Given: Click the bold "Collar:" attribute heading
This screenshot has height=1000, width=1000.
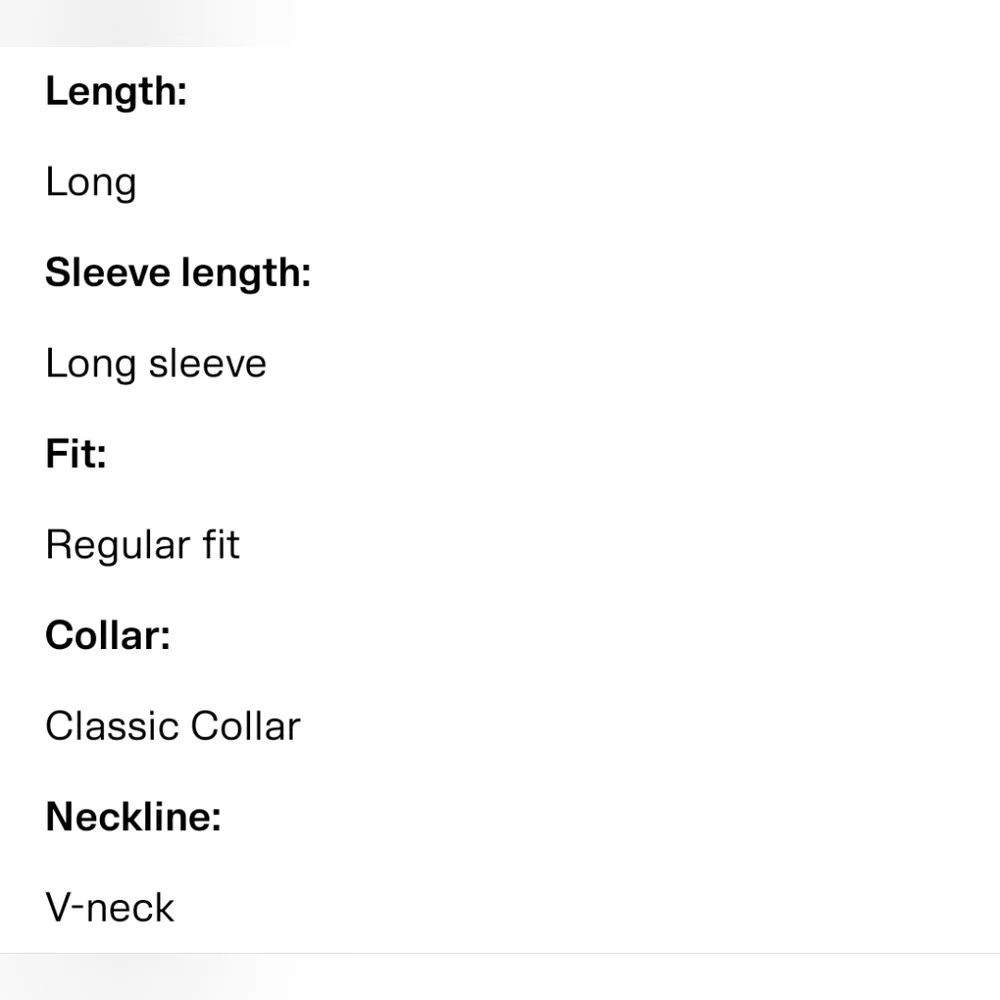Looking at the screenshot, I should click(x=108, y=636).
